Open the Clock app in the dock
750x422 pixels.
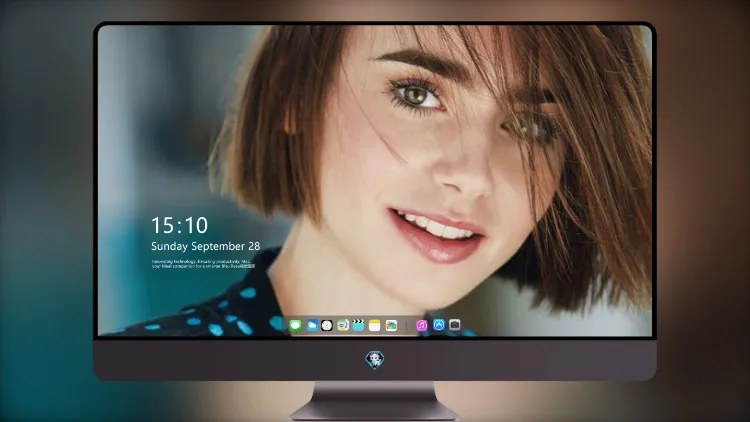click(x=327, y=326)
